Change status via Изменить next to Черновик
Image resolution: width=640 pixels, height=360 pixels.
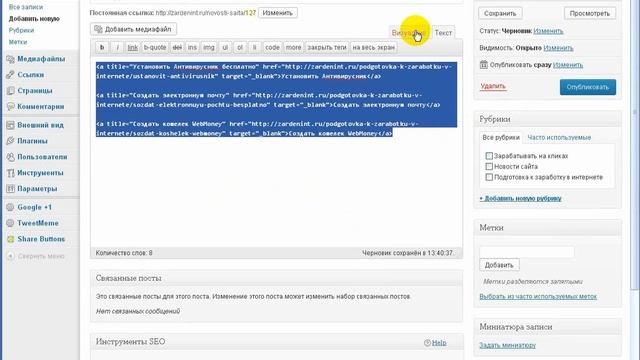[548, 31]
